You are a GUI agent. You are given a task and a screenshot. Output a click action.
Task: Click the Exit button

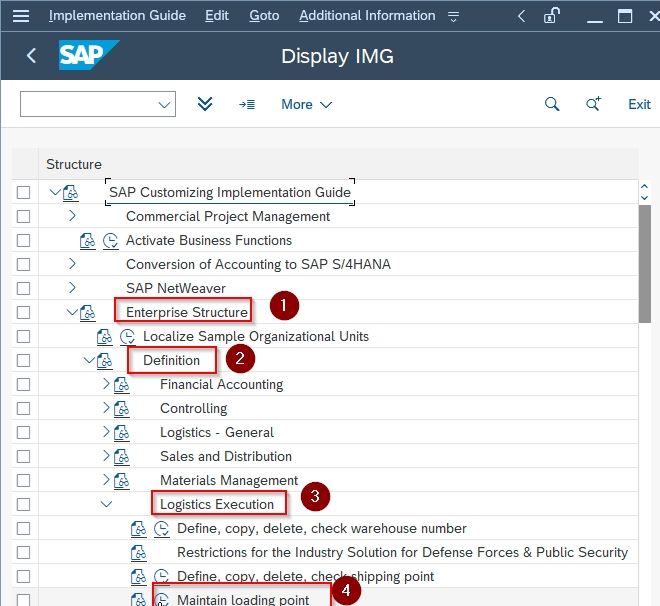point(639,104)
